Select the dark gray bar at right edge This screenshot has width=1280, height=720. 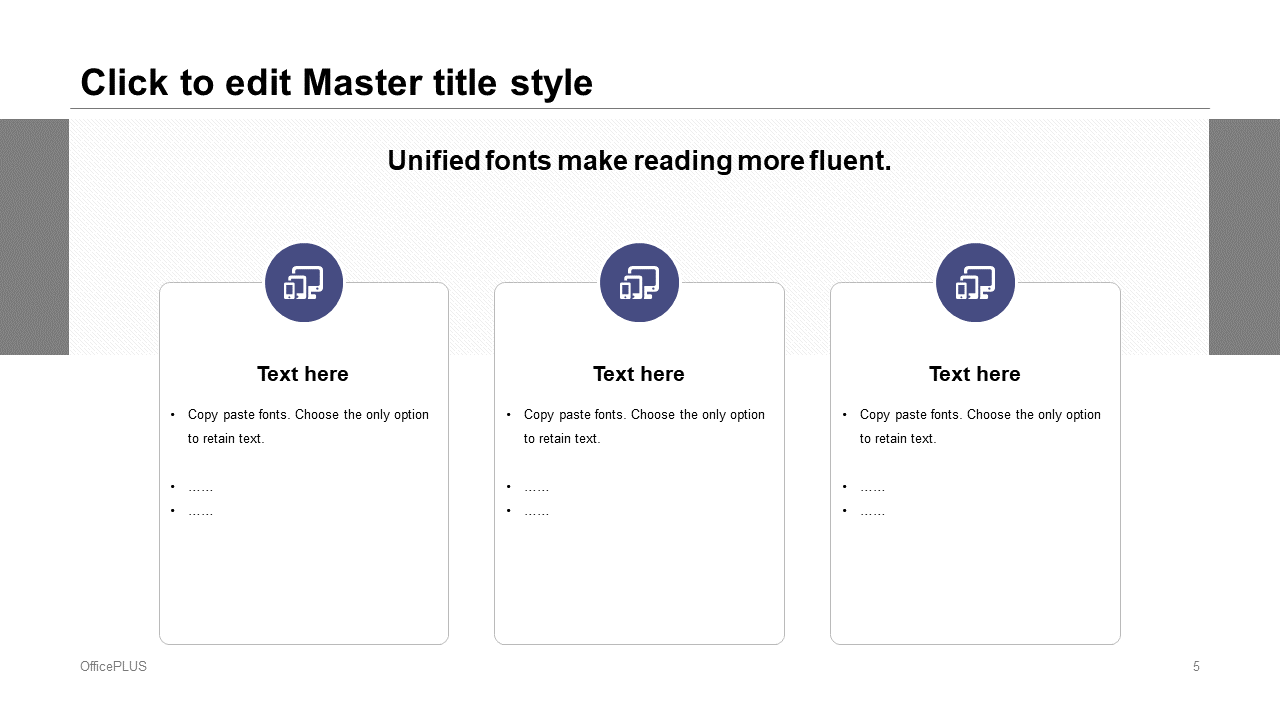[1244, 237]
